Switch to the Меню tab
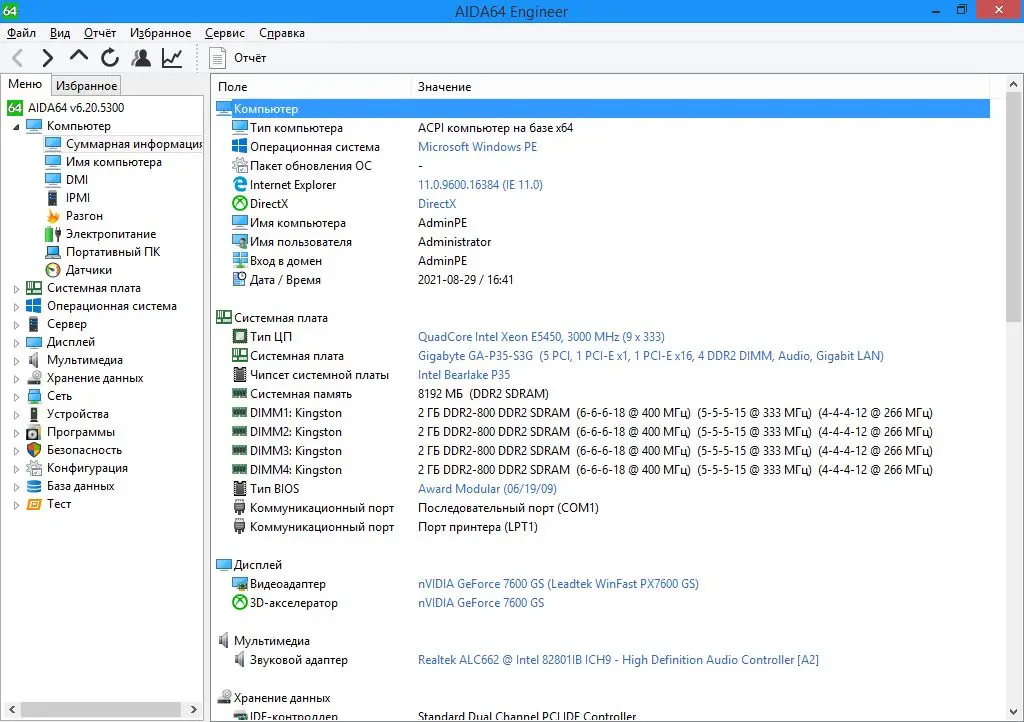The image size is (1024, 722). tap(25, 84)
